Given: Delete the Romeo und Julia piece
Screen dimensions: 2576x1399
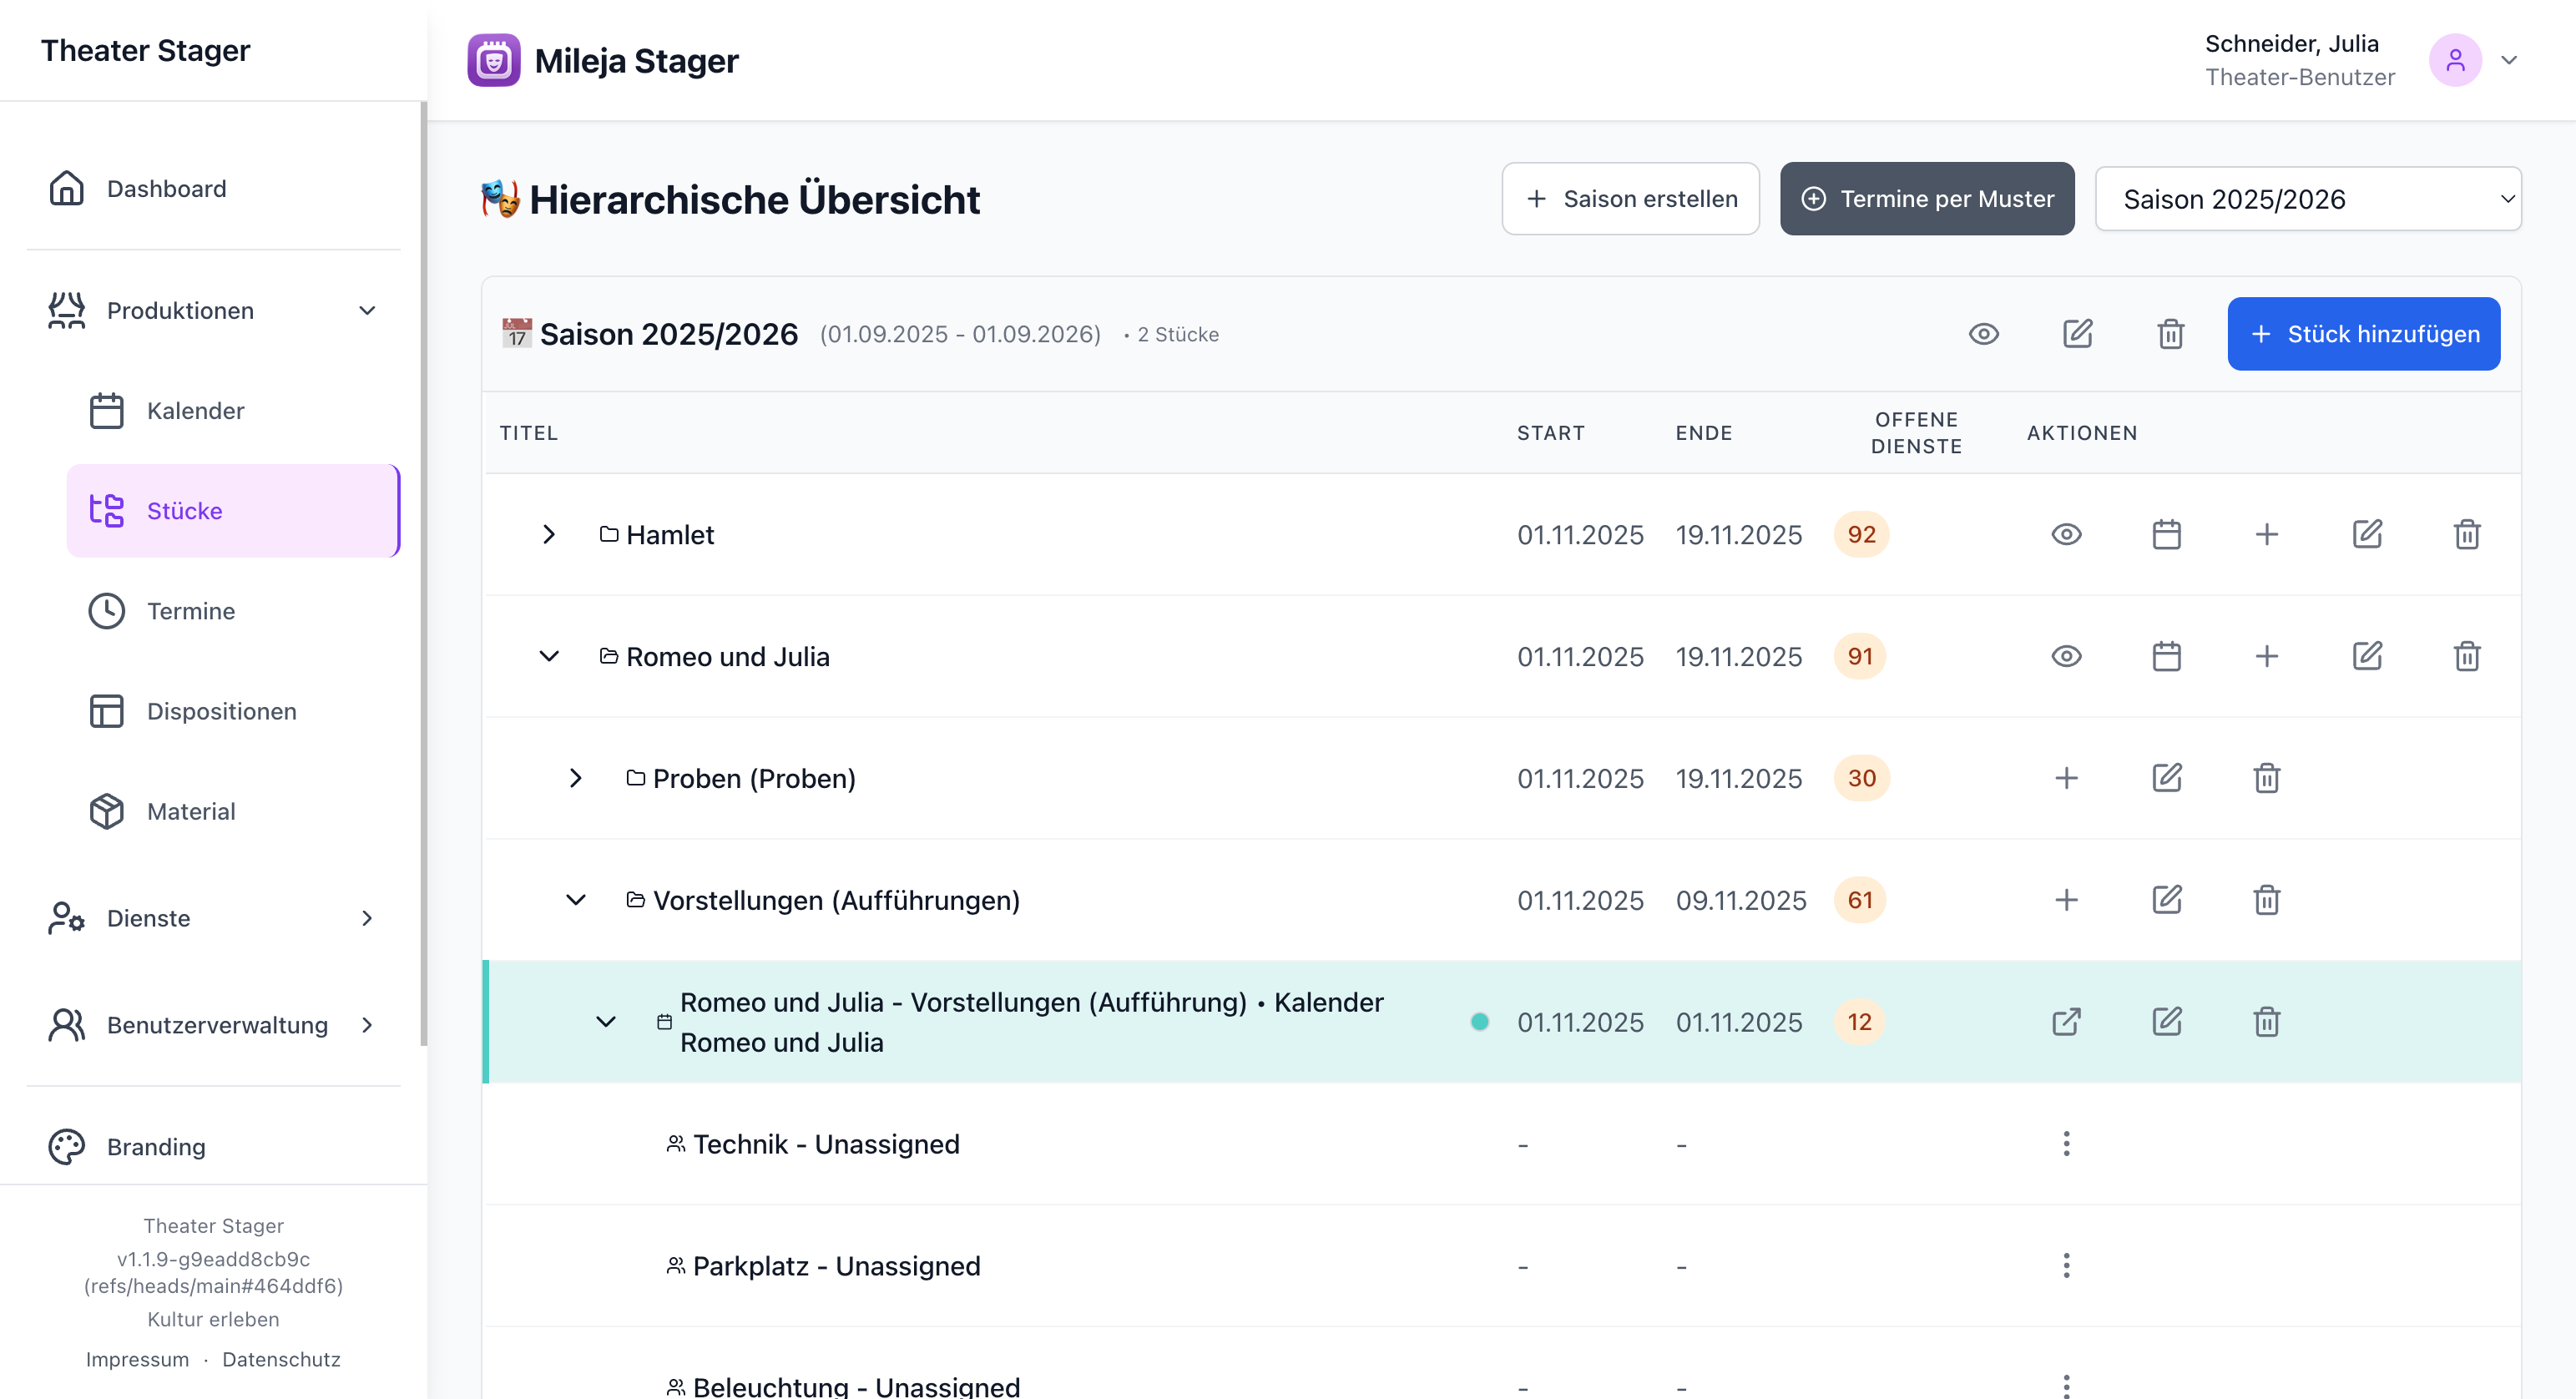Looking at the screenshot, I should pos(2466,656).
